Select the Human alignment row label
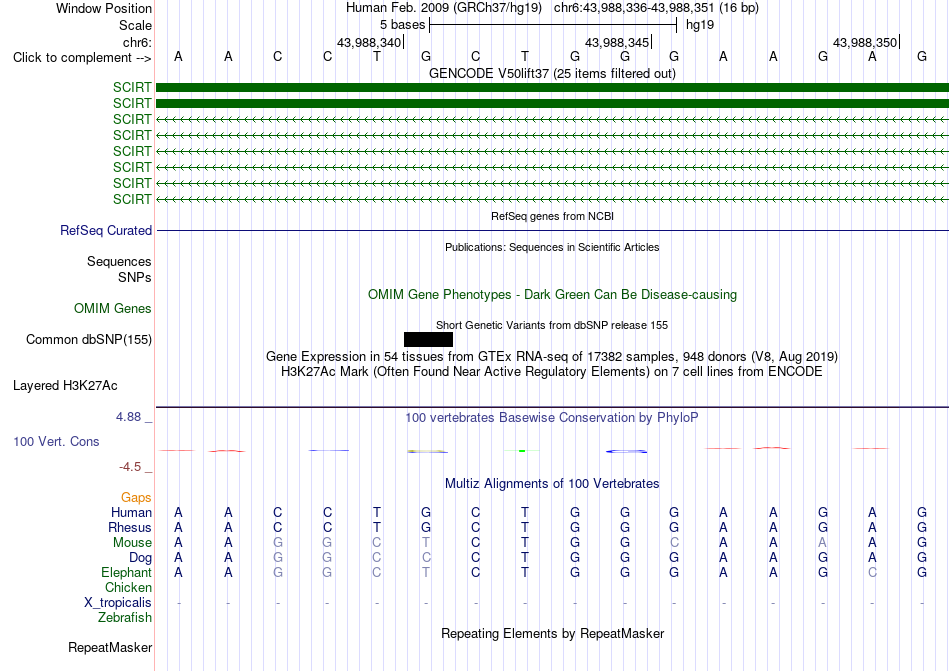The width and height of the screenshot is (950, 671). [131, 512]
